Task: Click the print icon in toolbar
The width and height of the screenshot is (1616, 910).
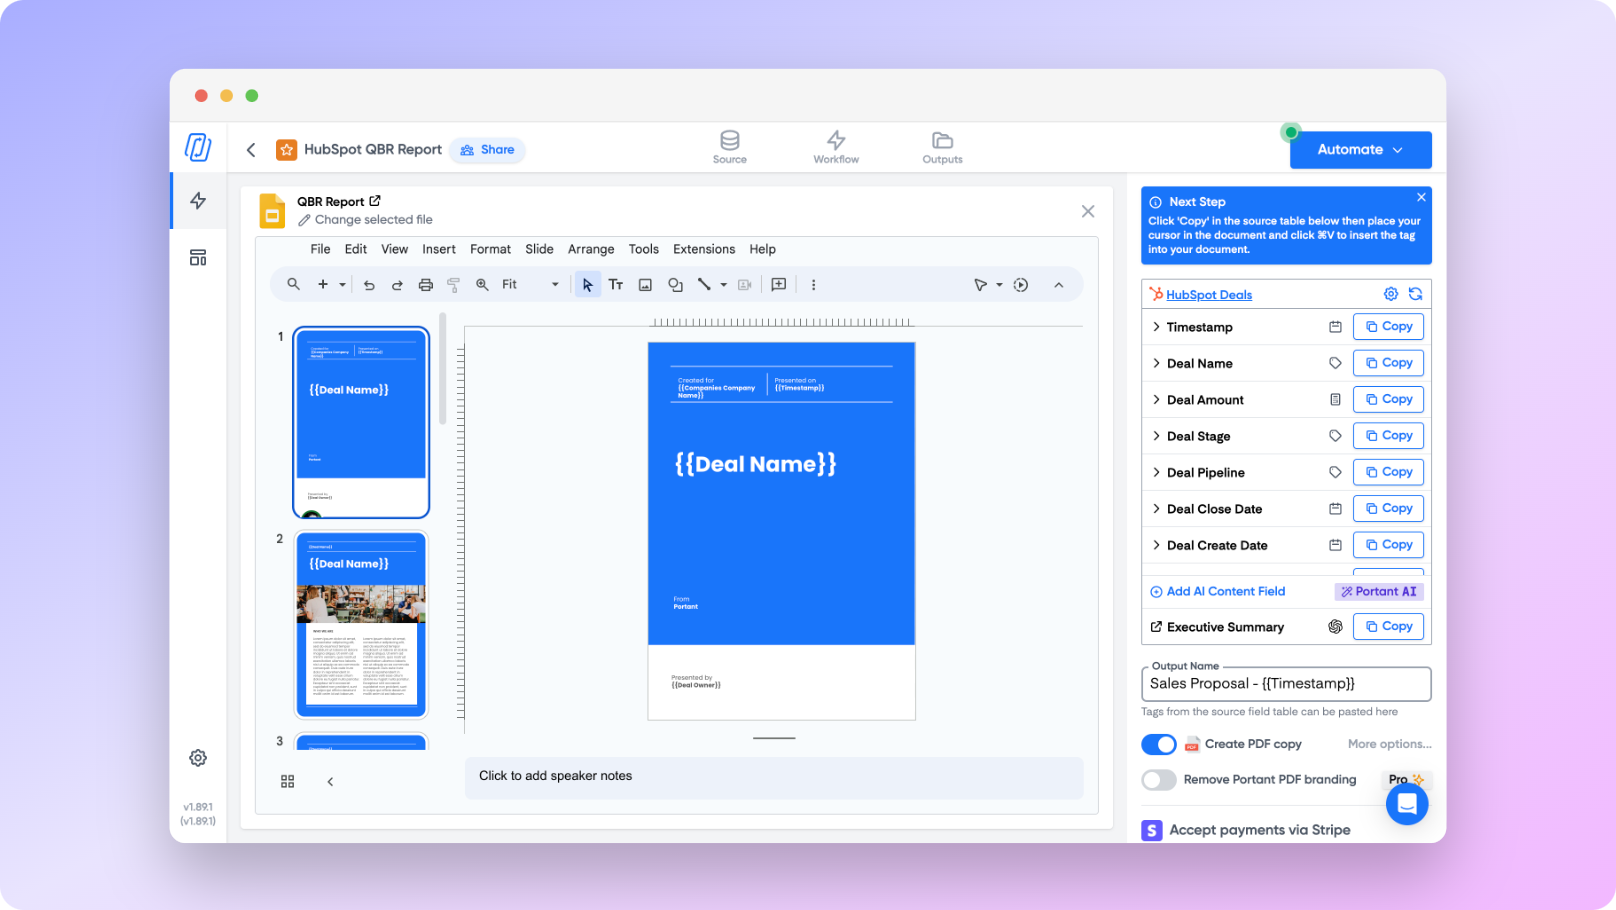Action: click(425, 285)
